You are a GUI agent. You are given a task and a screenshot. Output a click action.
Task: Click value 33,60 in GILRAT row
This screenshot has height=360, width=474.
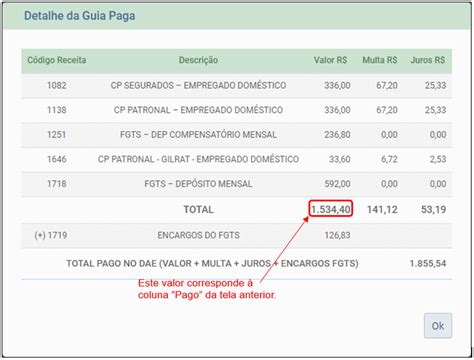340,159
